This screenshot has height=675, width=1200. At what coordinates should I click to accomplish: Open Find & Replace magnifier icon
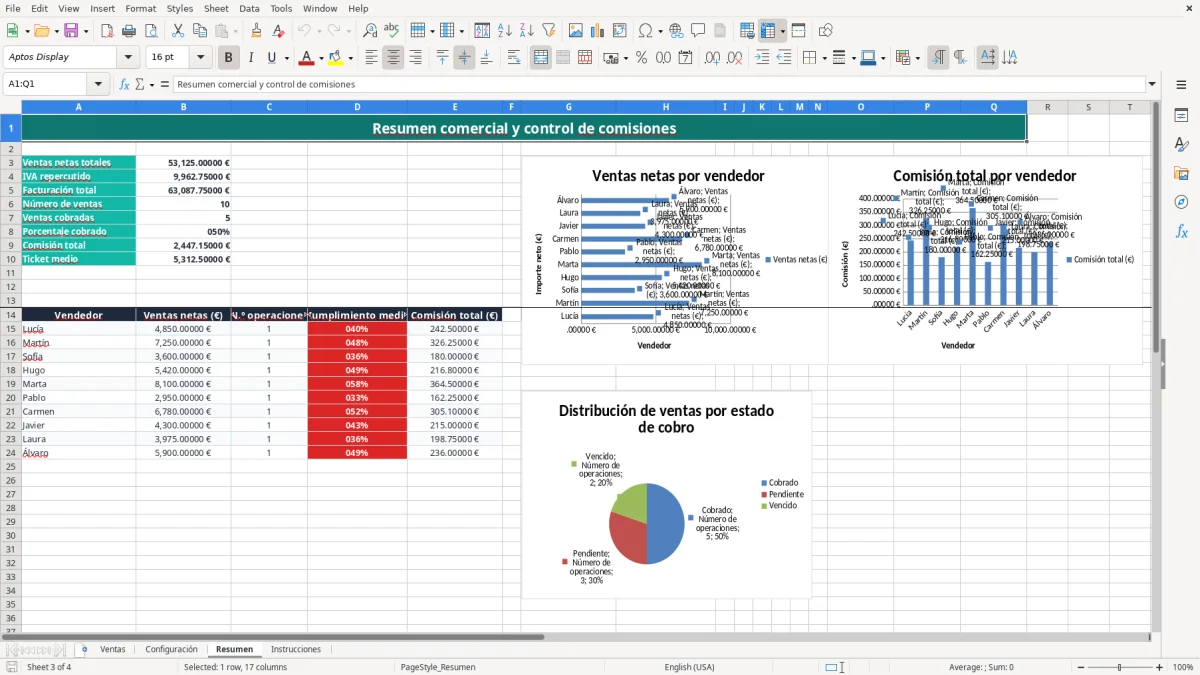pyautogui.click(x=370, y=31)
